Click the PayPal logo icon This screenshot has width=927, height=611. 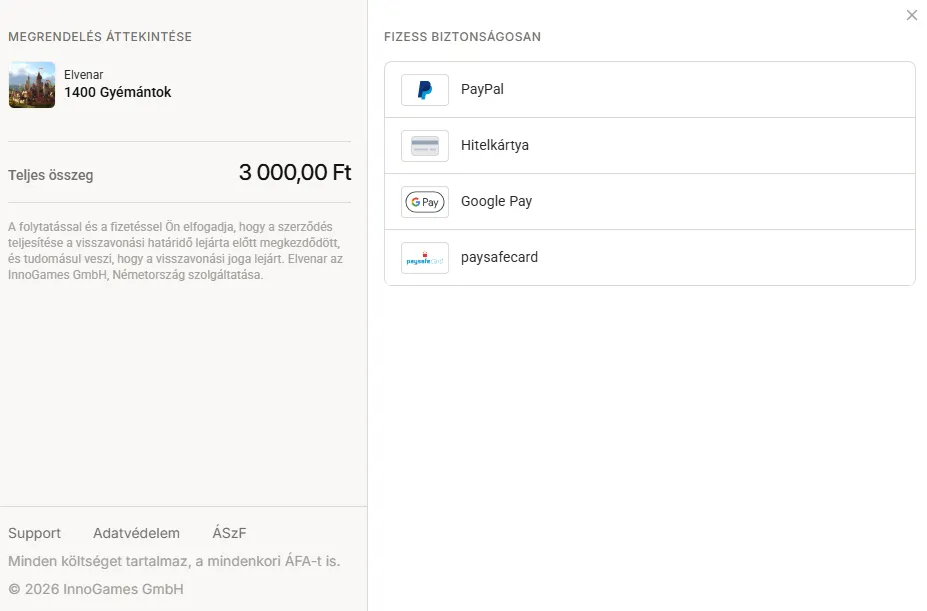[x=424, y=90]
